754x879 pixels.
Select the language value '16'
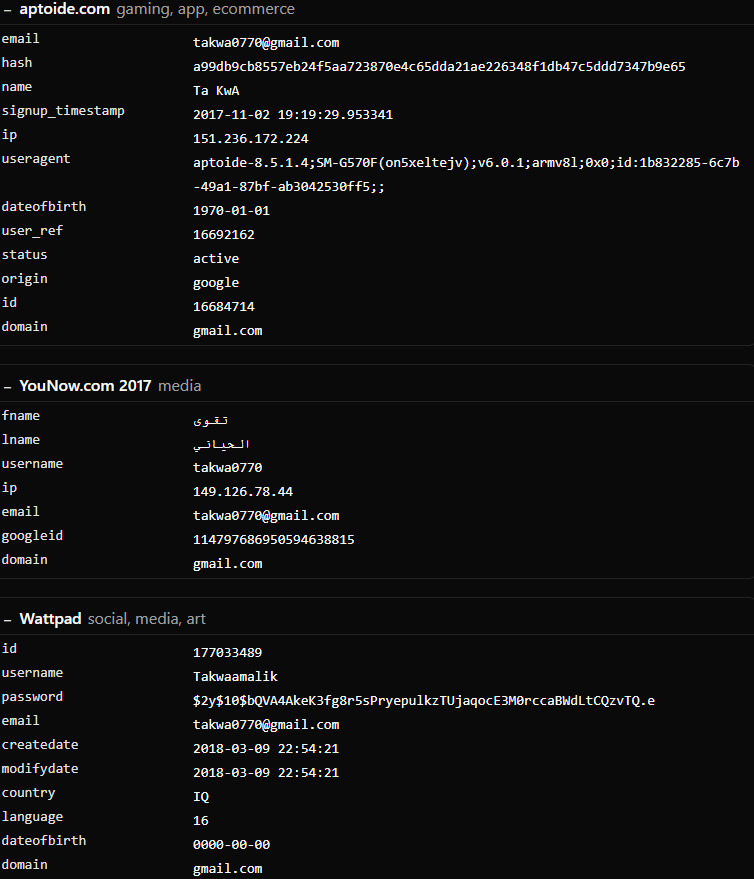tap(201, 821)
